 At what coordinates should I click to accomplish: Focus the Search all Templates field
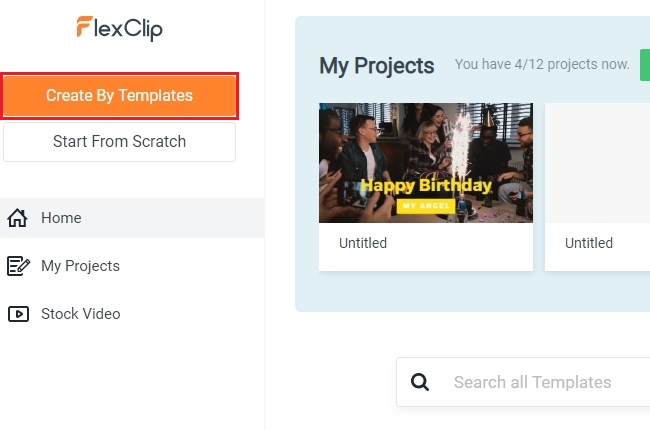[x=540, y=382]
